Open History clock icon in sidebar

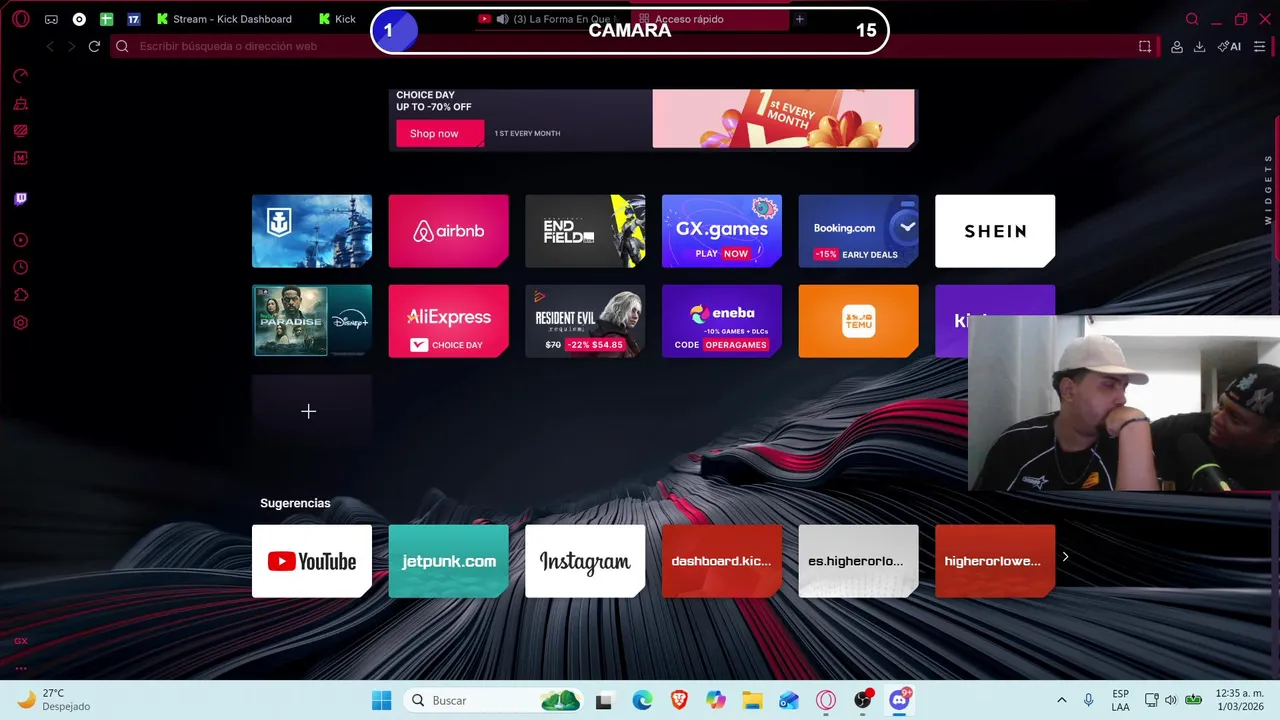[21, 267]
